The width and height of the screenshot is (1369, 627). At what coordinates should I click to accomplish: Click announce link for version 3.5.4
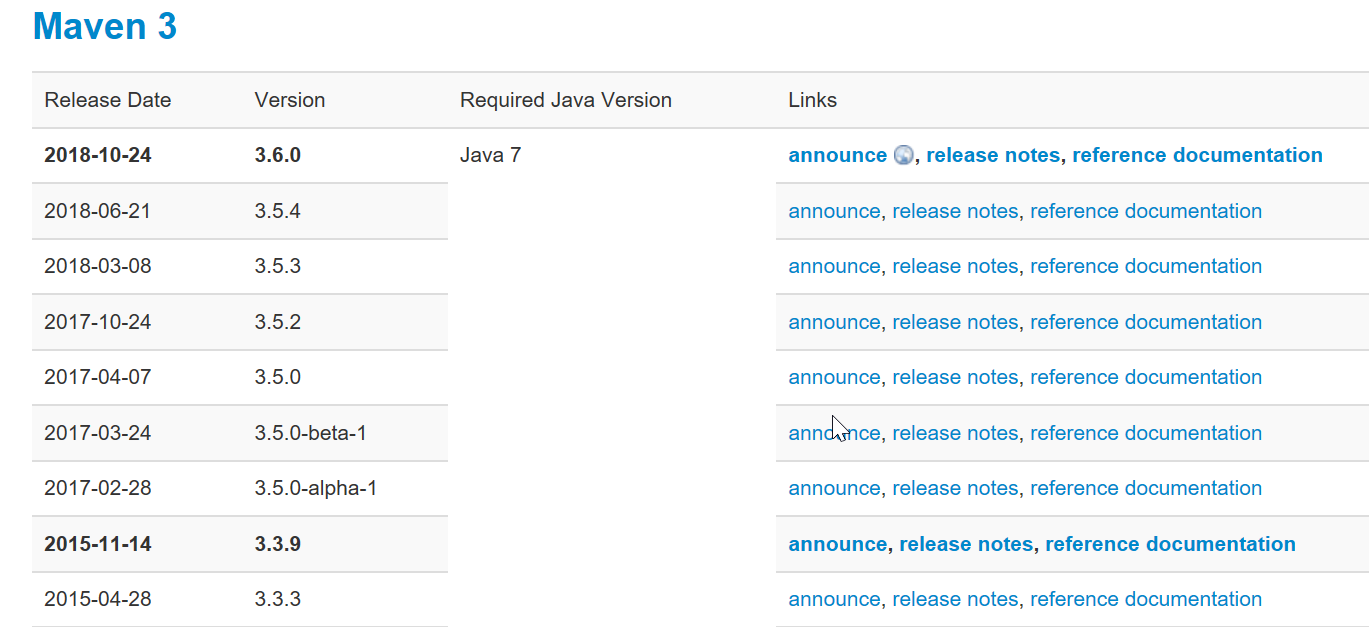click(834, 211)
